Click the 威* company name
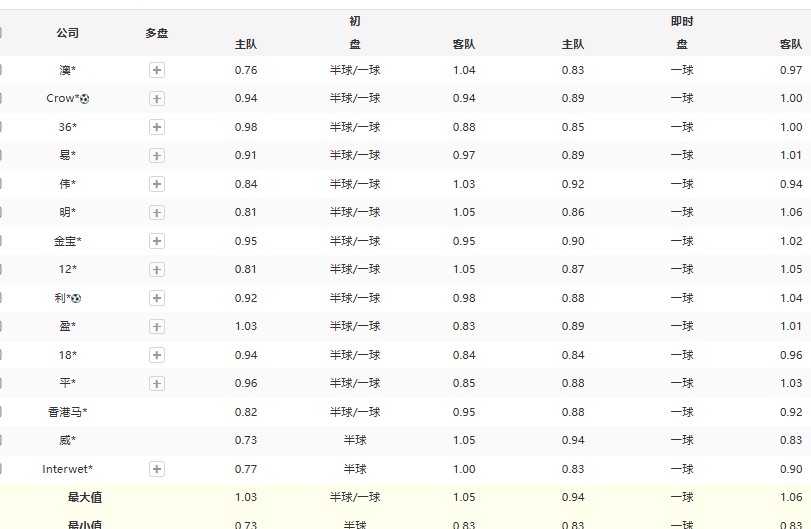 pos(67,440)
